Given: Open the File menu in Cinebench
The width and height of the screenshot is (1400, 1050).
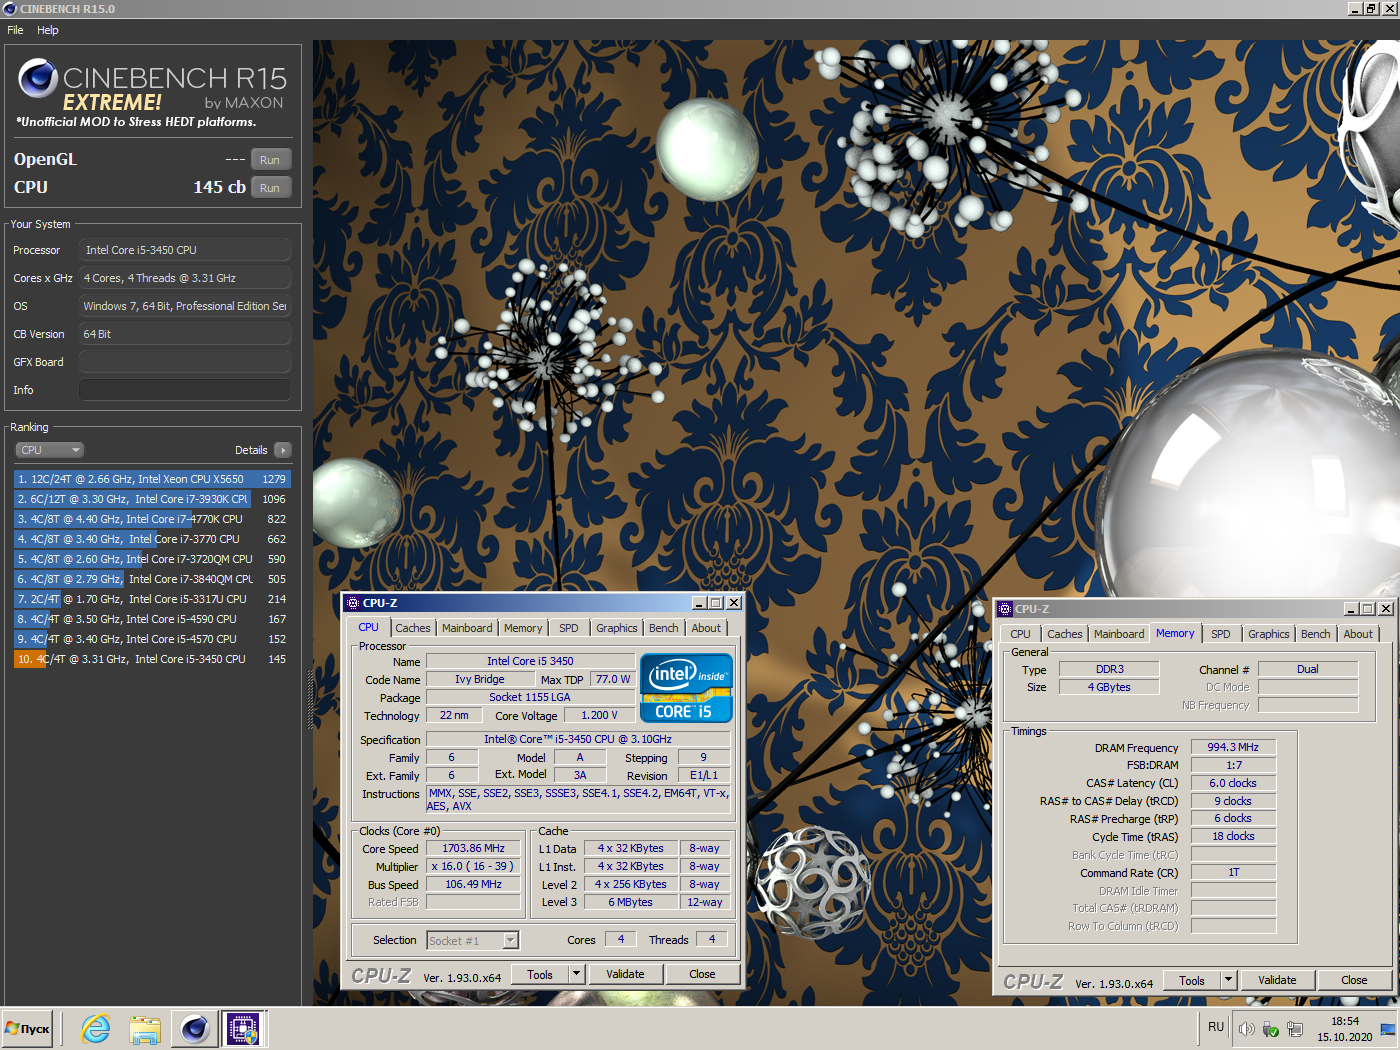Looking at the screenshot, I should pos(15,30).
